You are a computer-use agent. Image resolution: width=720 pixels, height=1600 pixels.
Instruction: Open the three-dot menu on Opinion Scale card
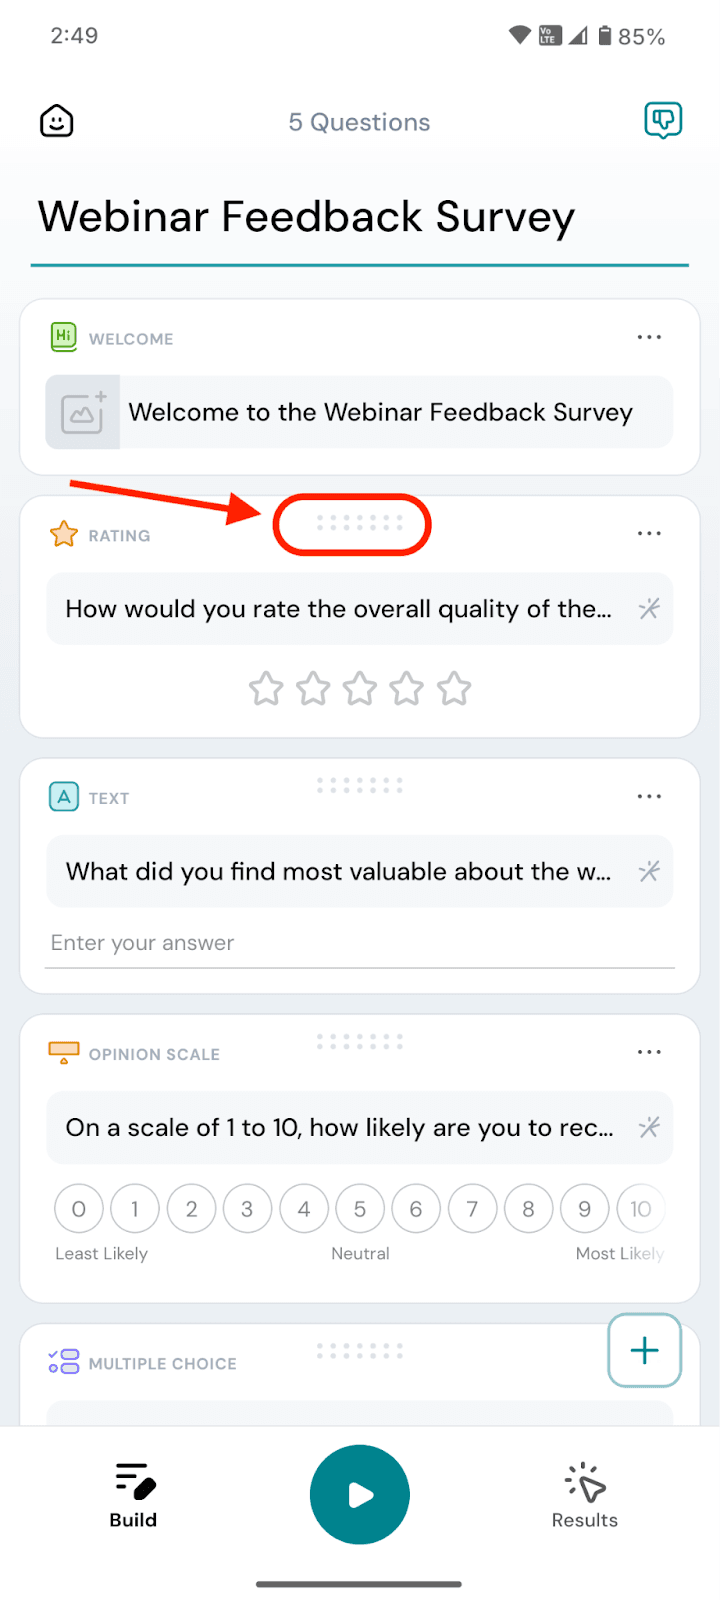pyautogui.click(x=649, y=1052)
